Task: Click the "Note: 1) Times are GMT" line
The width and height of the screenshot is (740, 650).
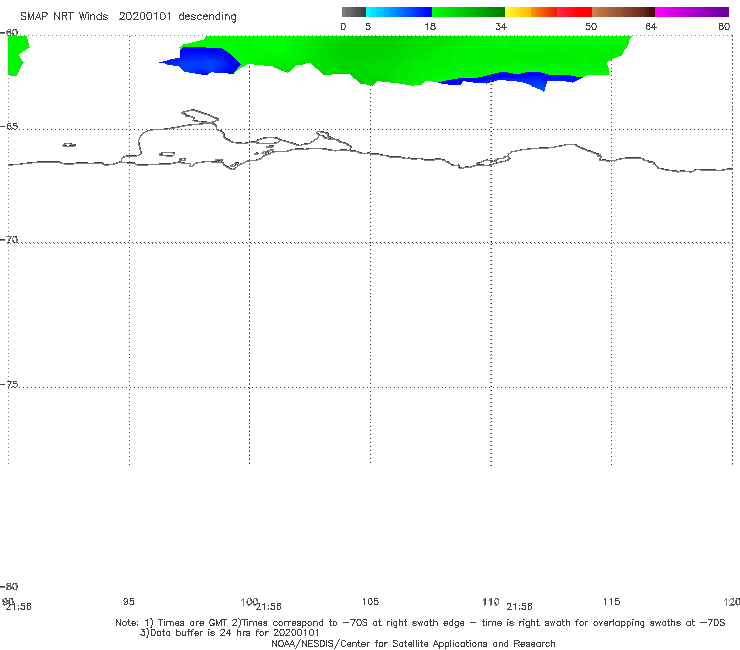Action: point(420,623)
